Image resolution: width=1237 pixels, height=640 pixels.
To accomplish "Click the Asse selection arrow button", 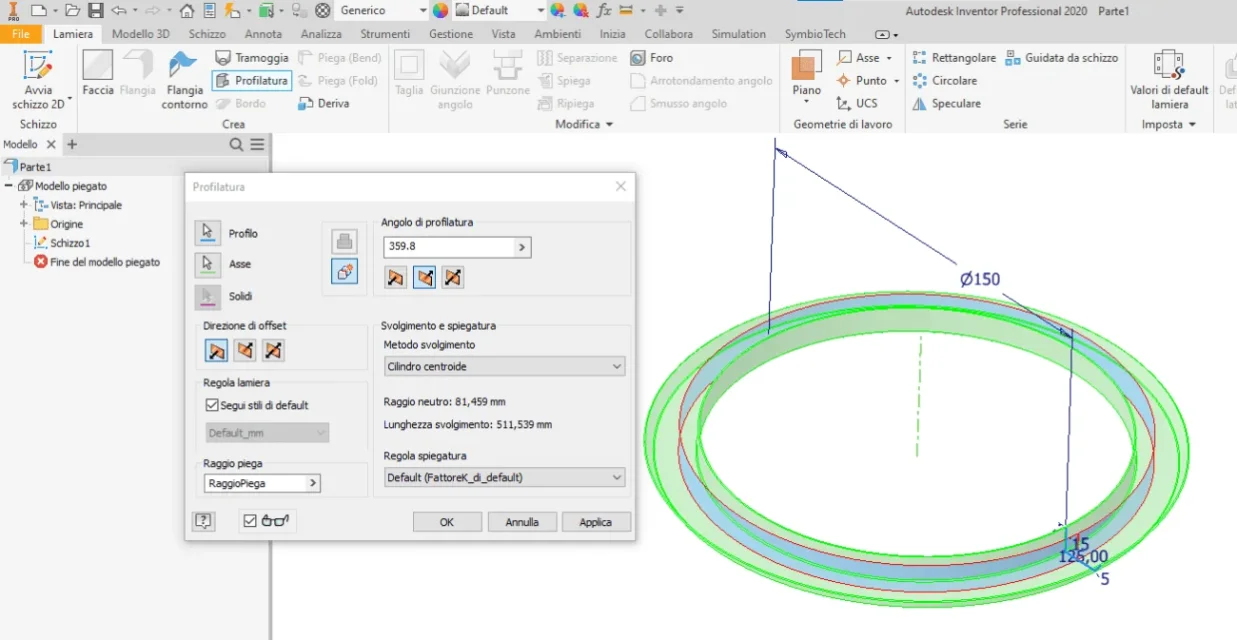I will pos(208,264).
